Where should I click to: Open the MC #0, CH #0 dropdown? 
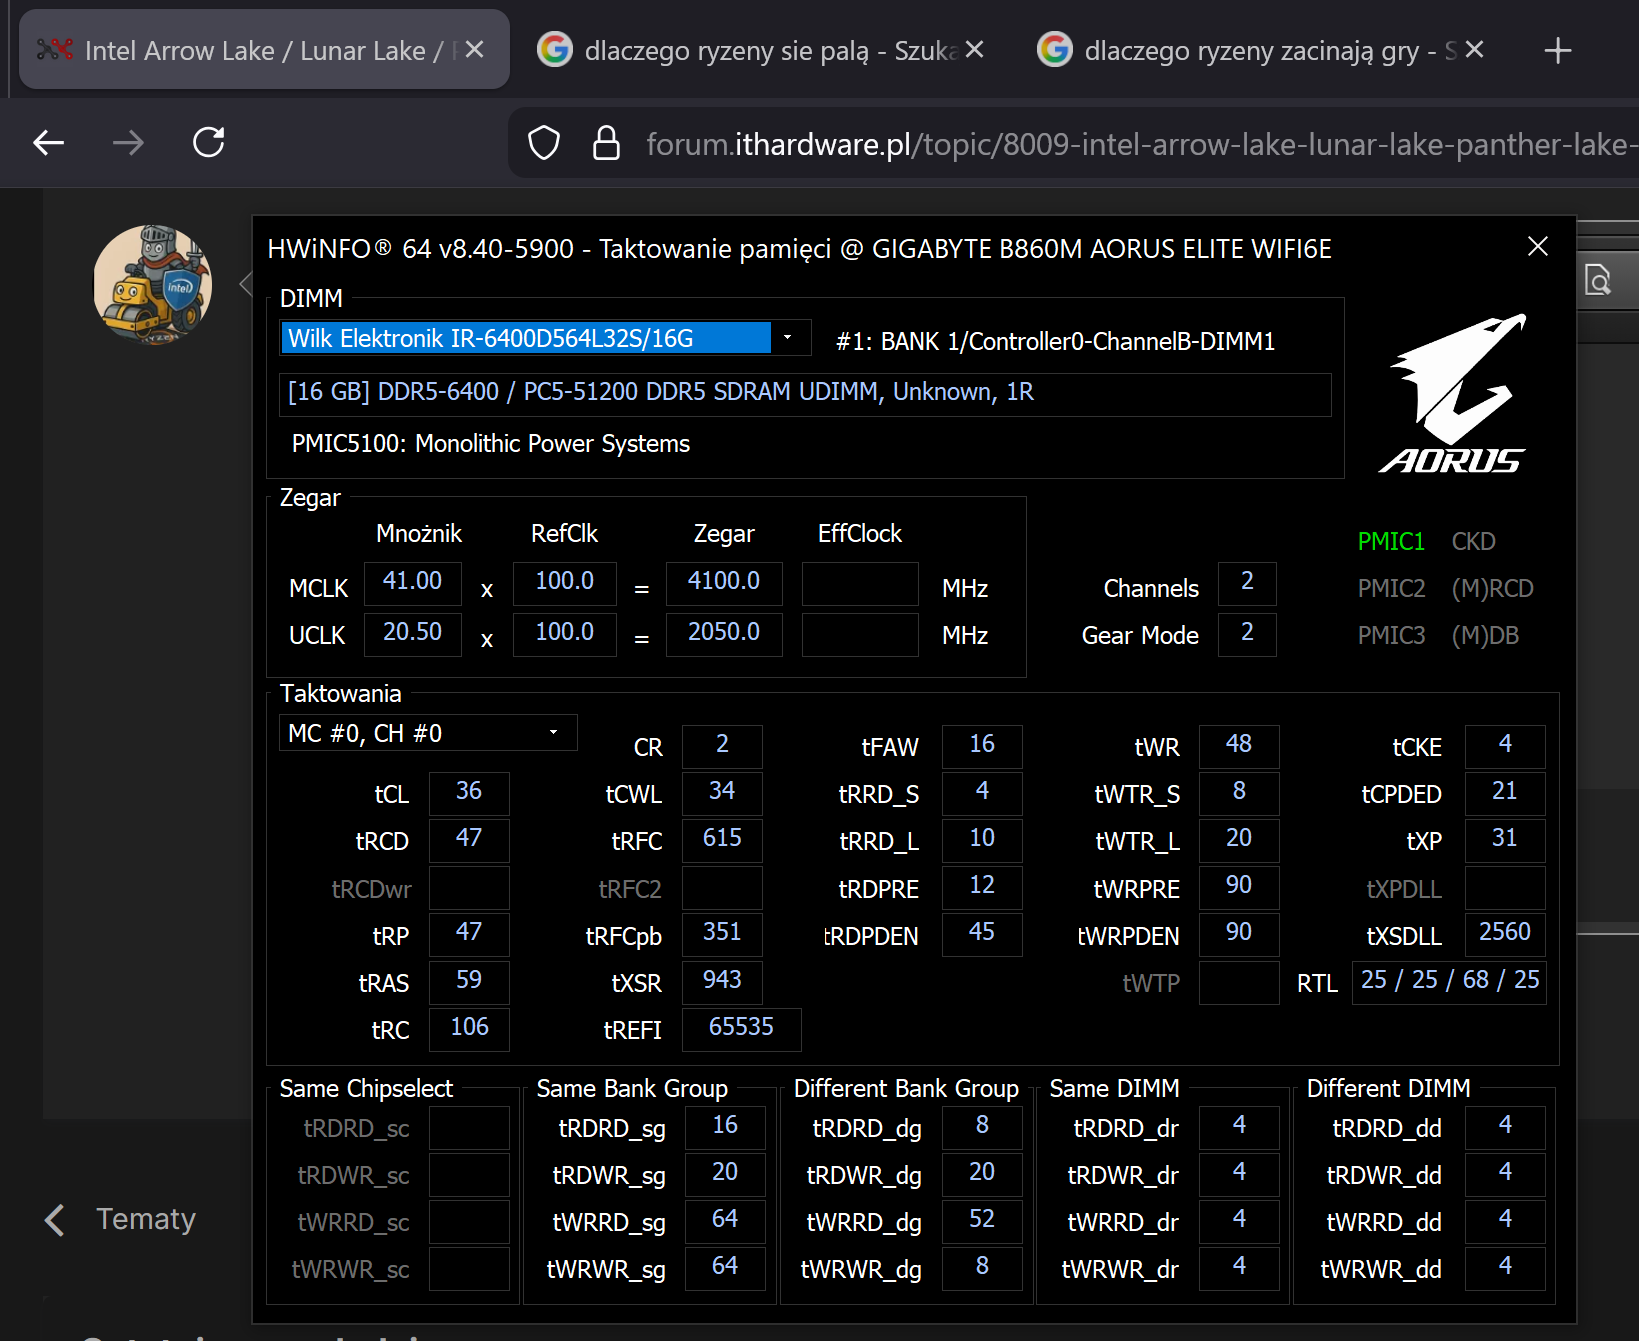tap(553, 733)
